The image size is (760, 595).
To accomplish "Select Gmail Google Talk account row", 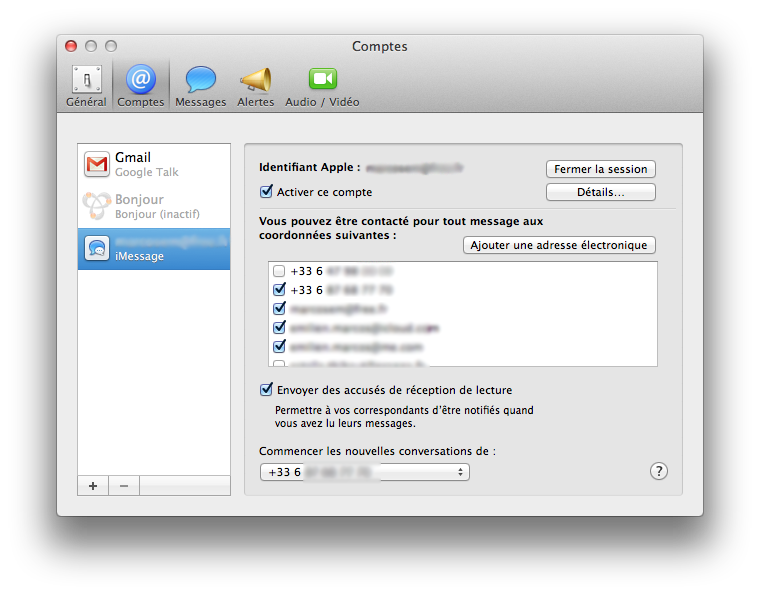I will (154, 164).
